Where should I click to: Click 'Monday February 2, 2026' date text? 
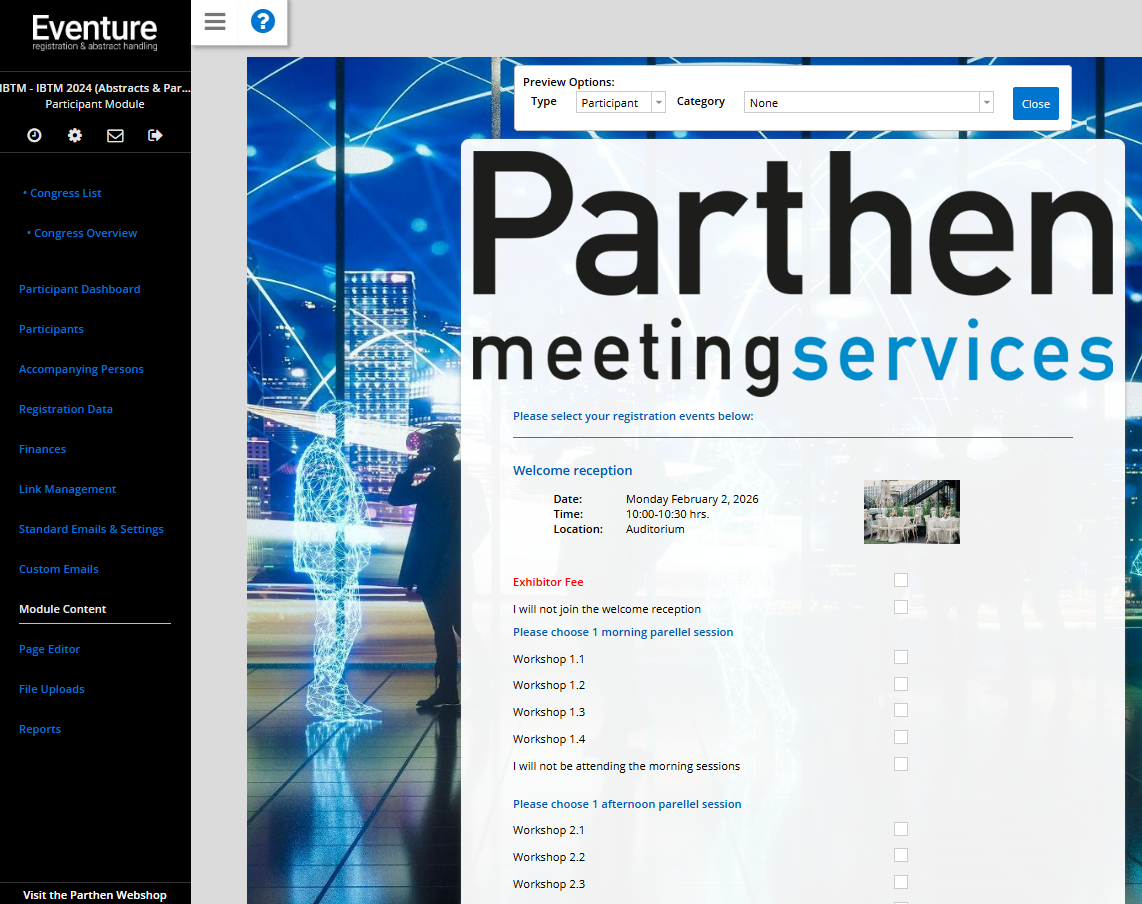tap(692, 499)
